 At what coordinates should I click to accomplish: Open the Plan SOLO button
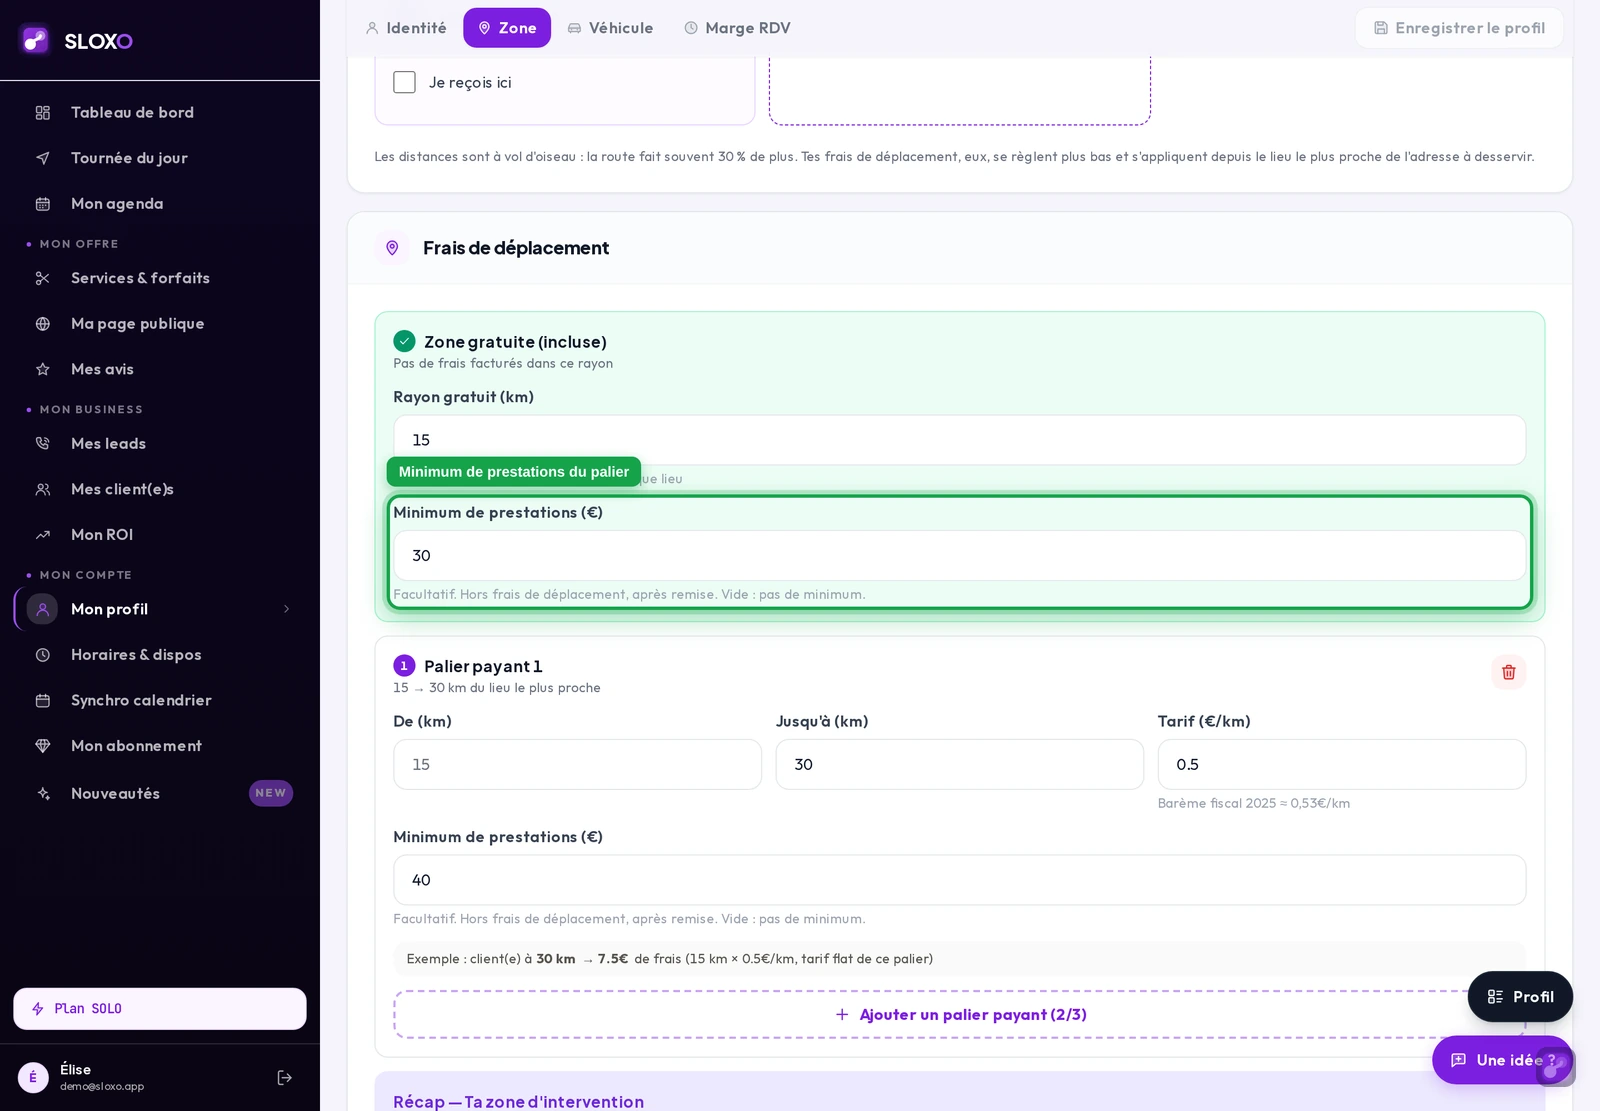[160, 1009]
